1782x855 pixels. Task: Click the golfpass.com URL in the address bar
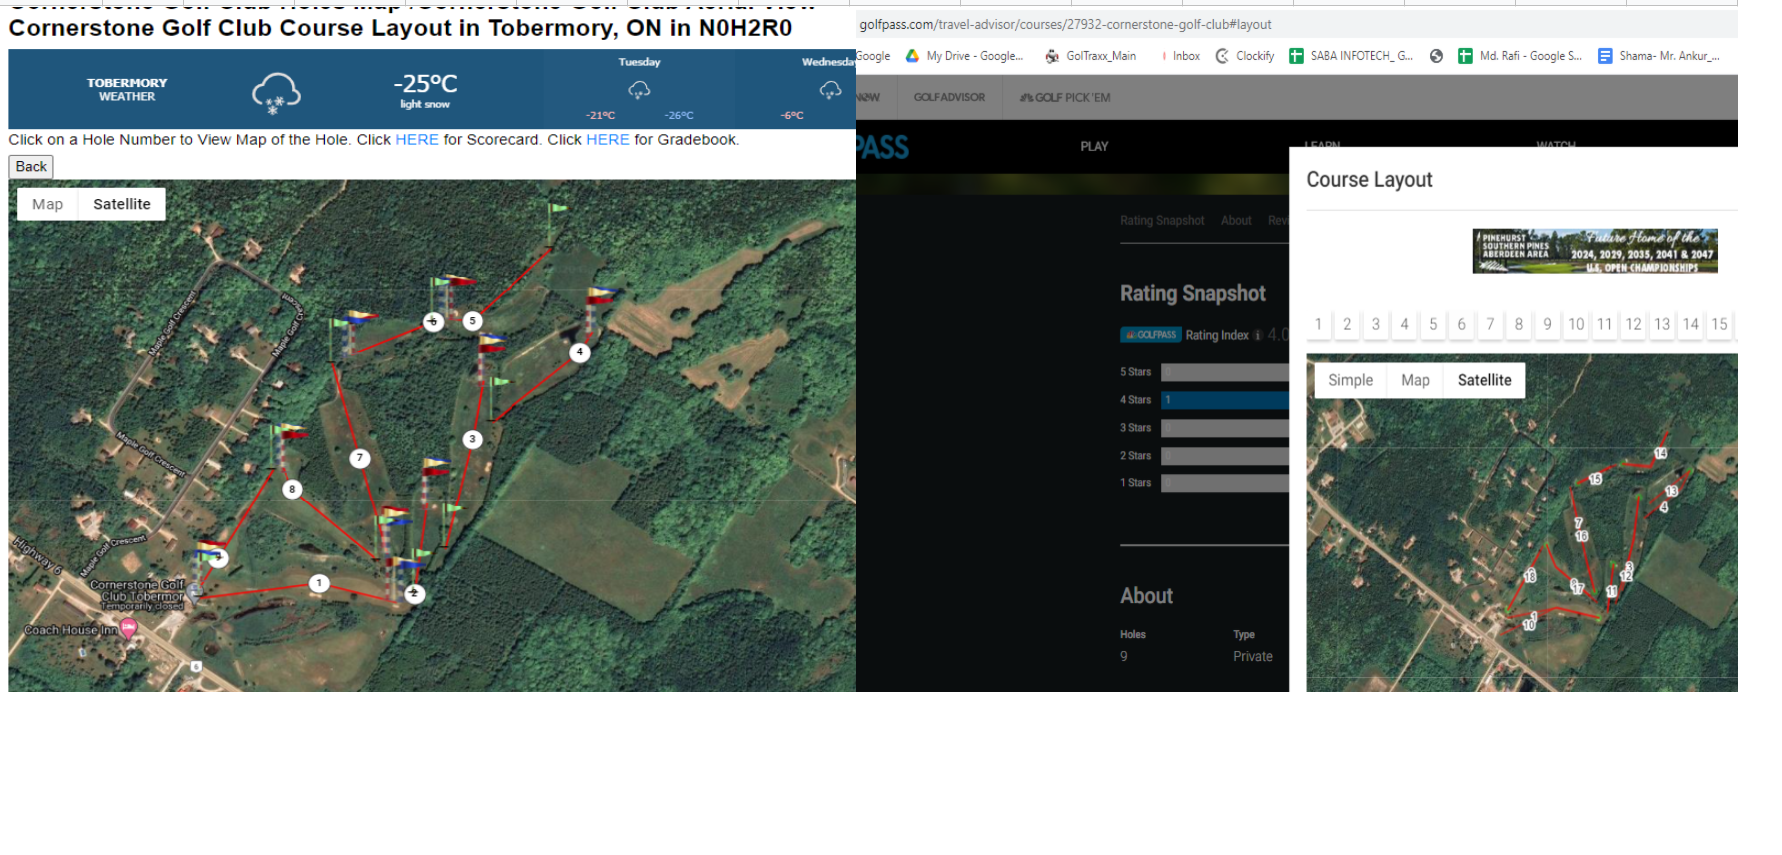coord(1066,24)
